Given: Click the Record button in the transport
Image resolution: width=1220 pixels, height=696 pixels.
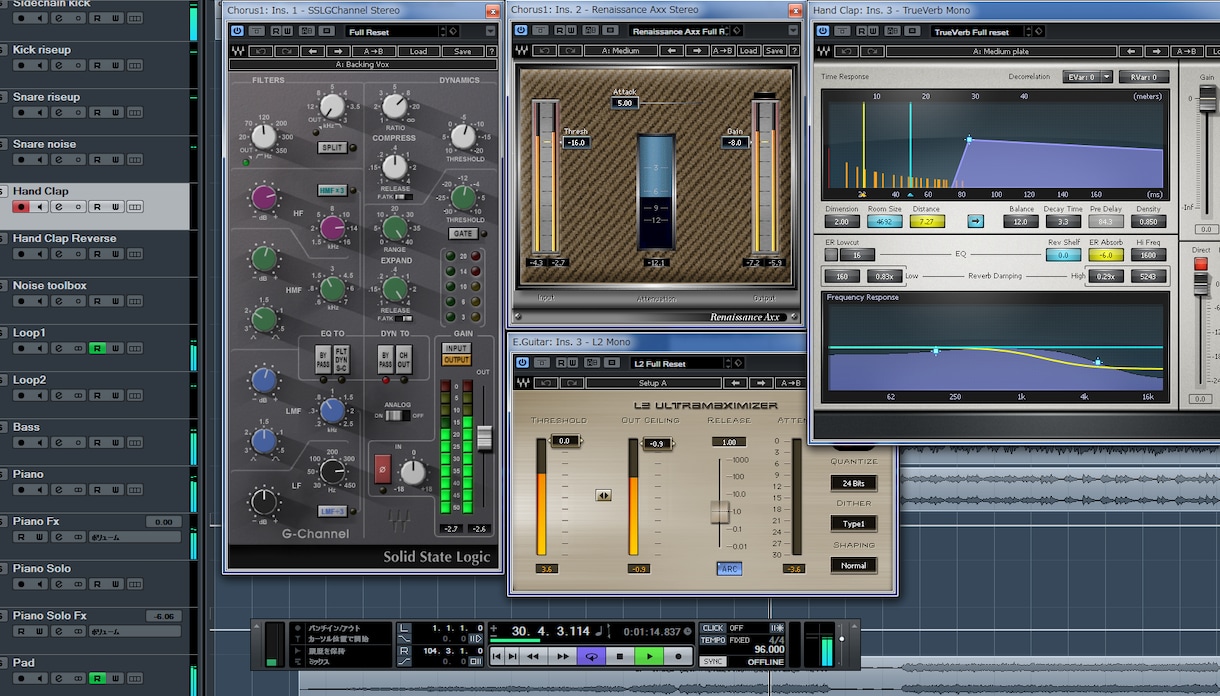Looking at the screenshot, I should pos(677,656).
